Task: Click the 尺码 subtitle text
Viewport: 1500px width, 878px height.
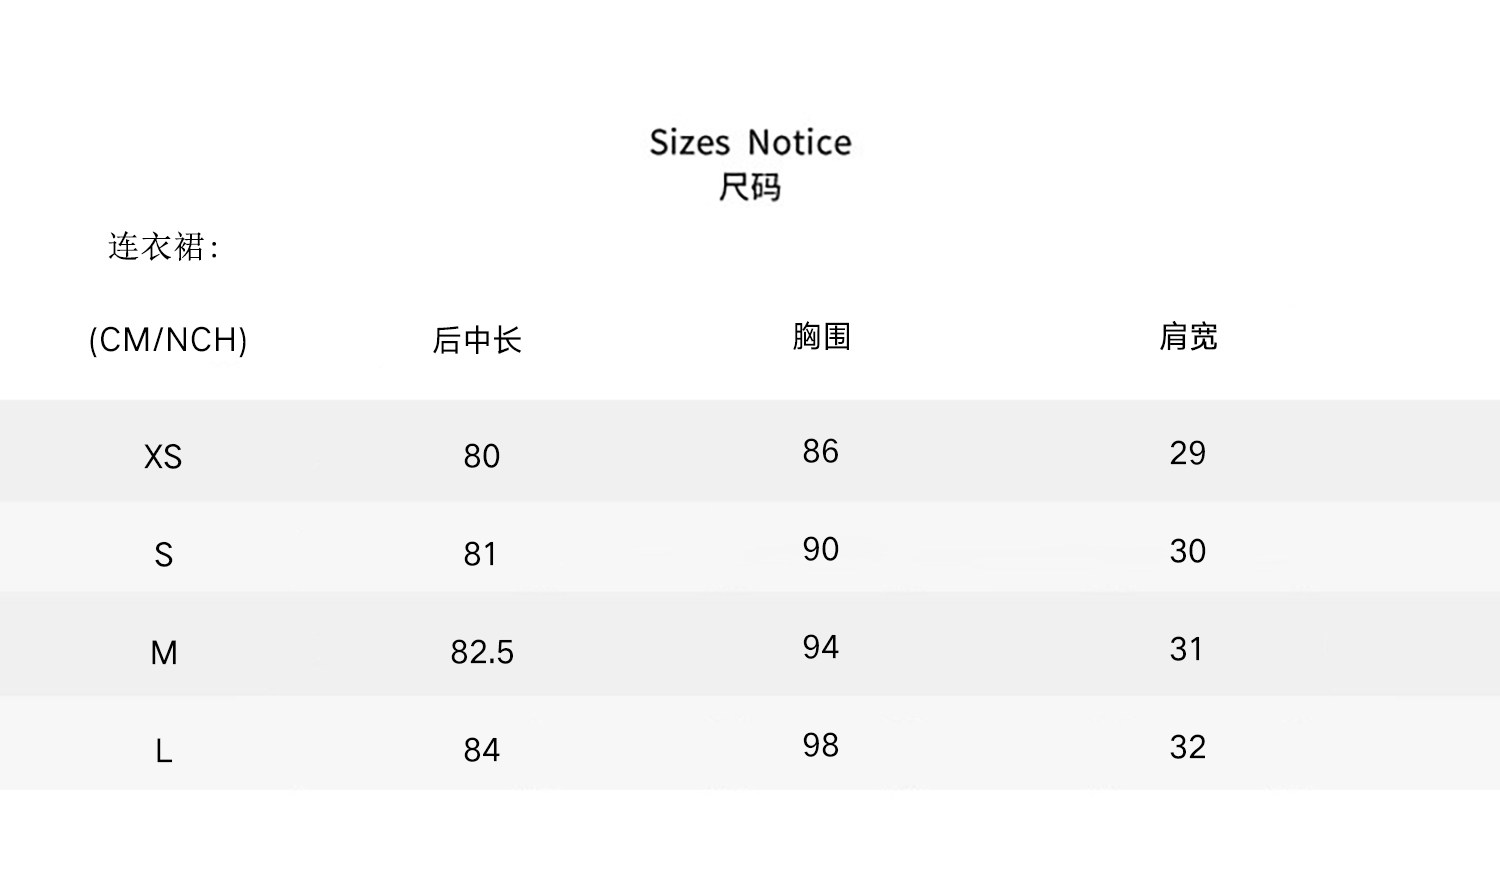Action: 750,187
